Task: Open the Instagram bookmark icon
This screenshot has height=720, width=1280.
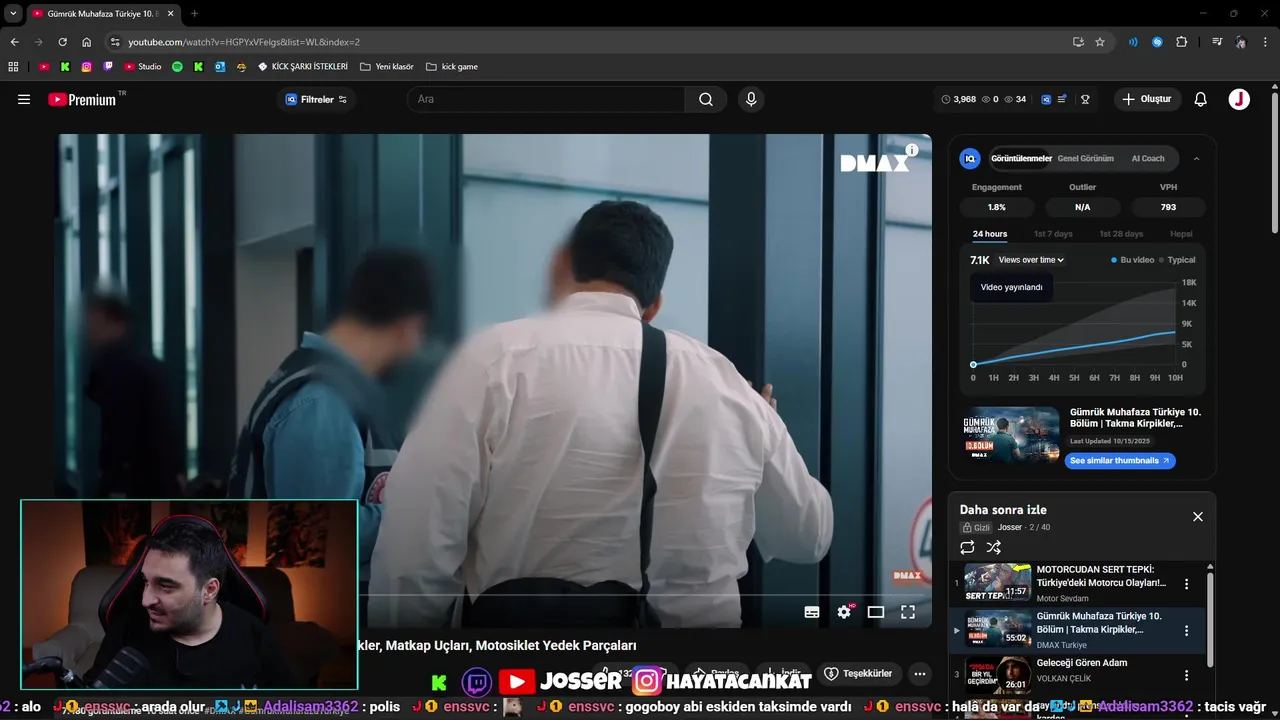Action: [x=87, y=67]
